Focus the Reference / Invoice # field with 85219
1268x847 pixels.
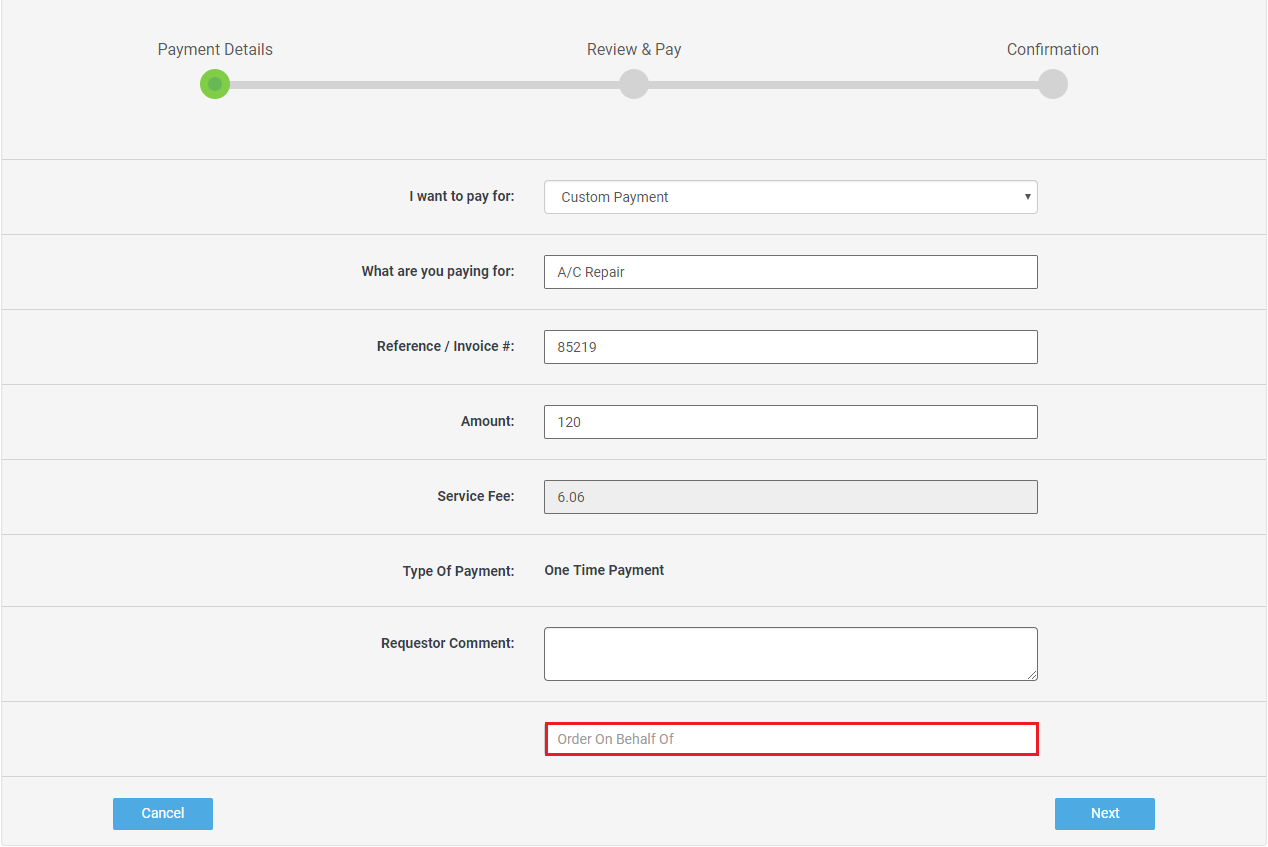[790, 347]
